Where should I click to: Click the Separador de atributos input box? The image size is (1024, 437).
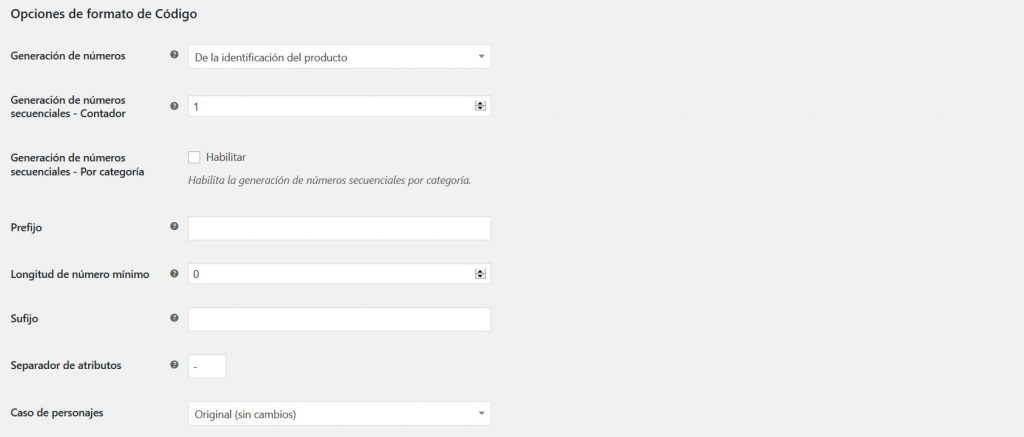(207, 366)
